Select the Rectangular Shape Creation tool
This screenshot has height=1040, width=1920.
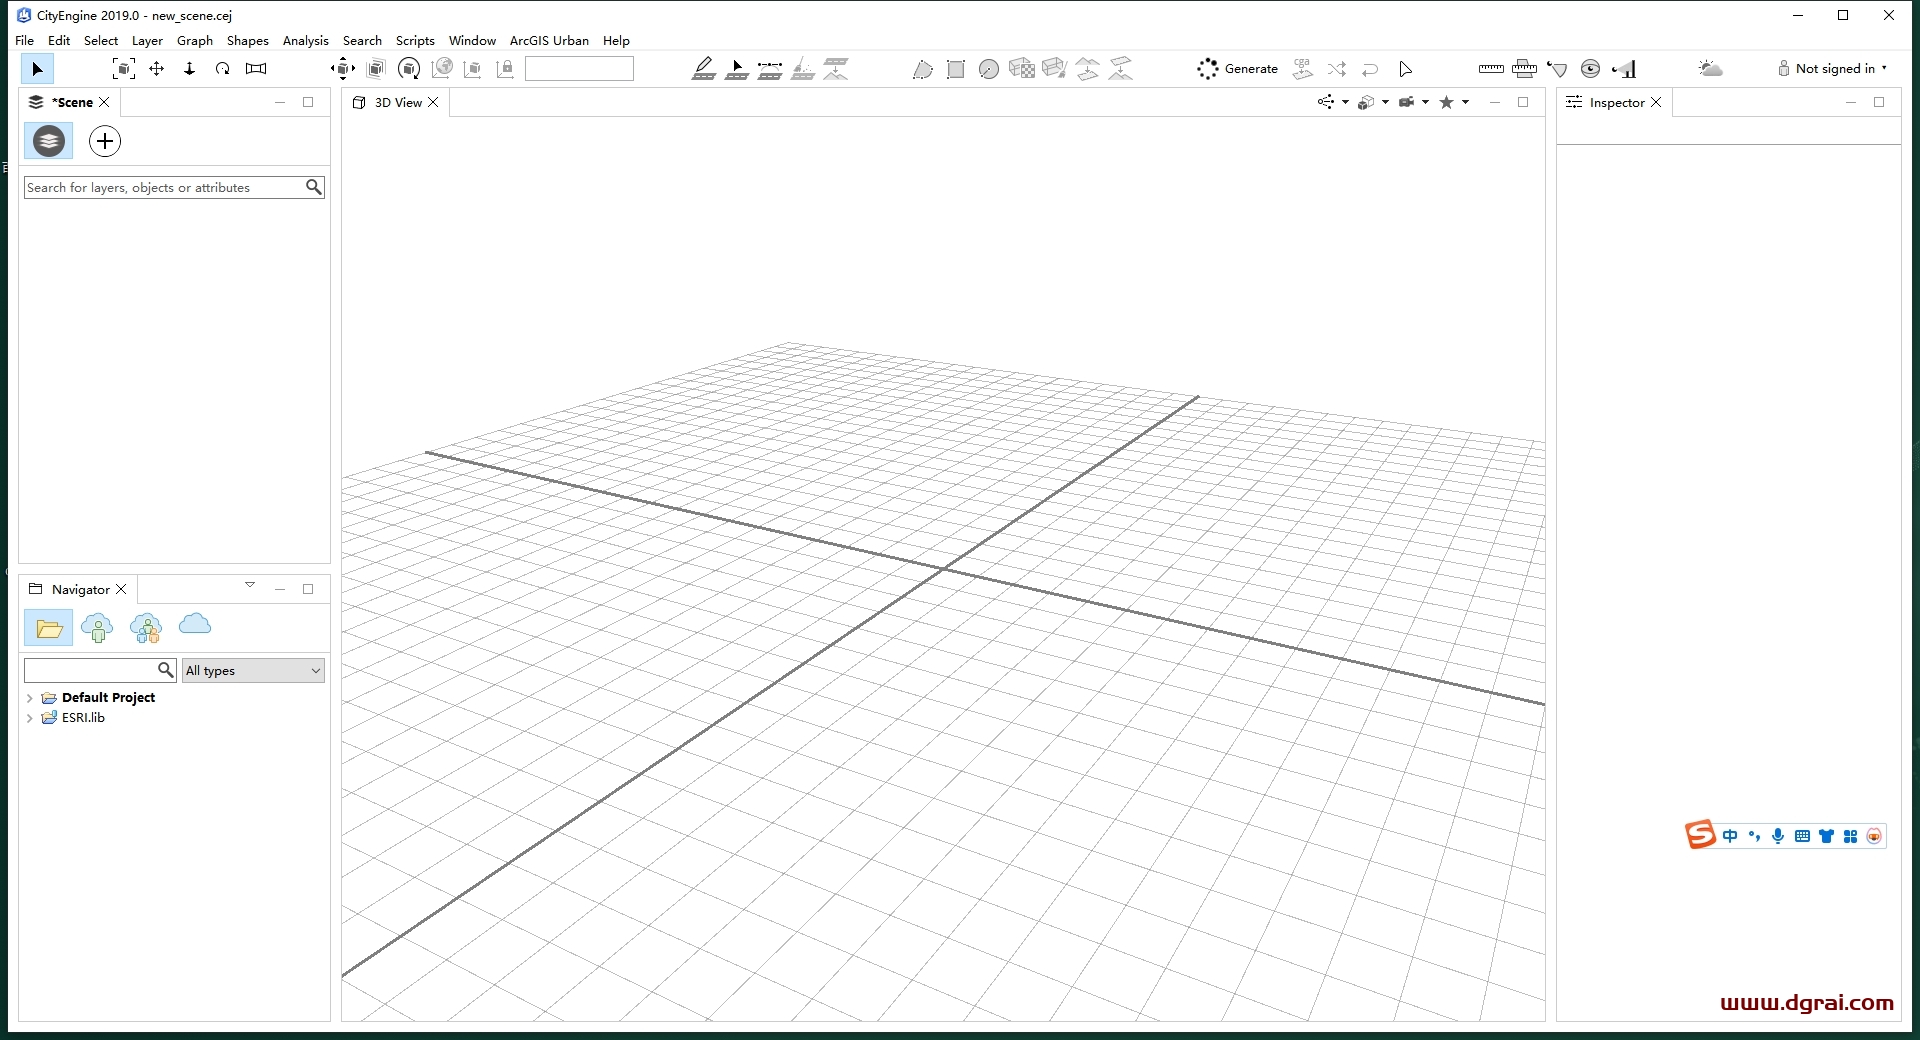coord(956,69)
